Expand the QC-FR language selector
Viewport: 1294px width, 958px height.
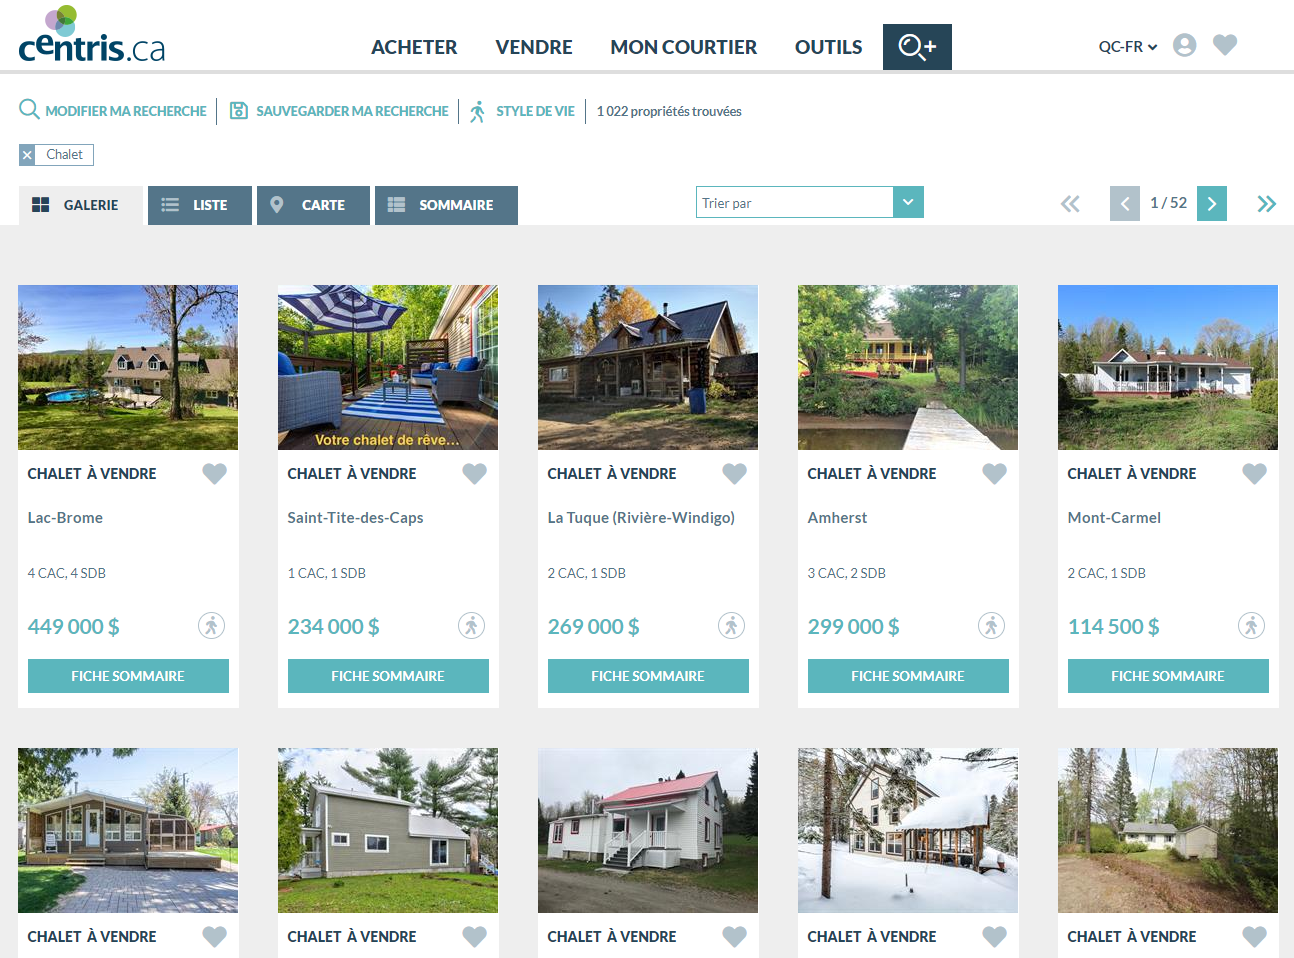[1126, 45]
